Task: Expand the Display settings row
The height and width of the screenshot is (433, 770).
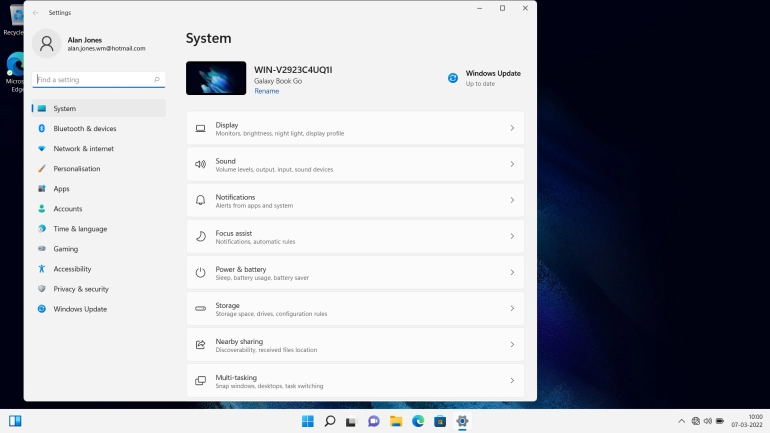Action: click(355, 128)
